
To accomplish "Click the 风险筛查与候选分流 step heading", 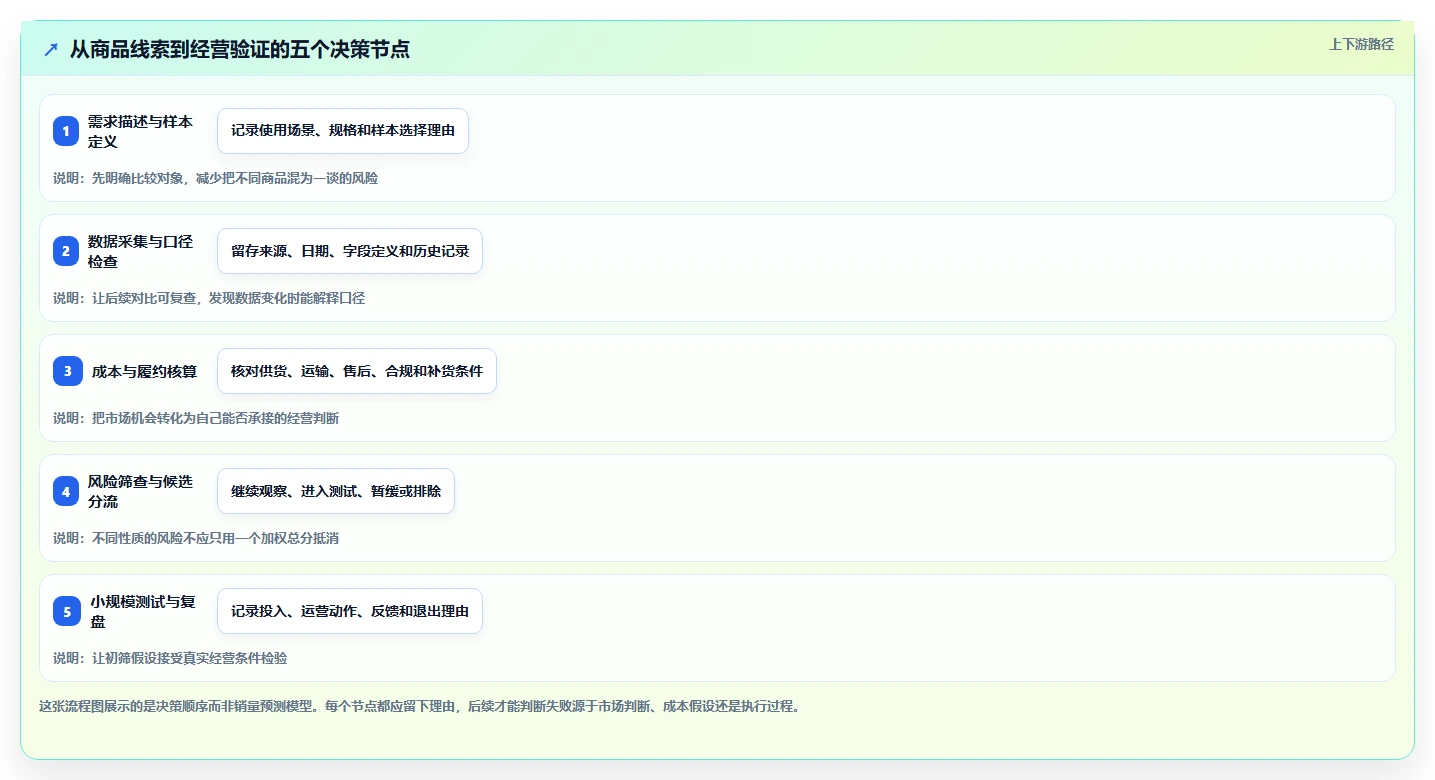I will (x=140, y=491).
